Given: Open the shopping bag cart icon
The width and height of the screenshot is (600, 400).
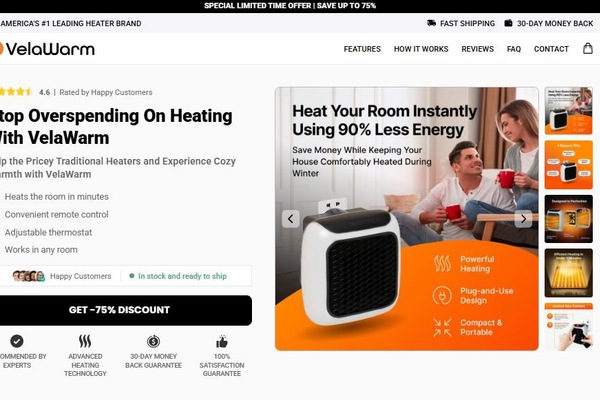Looking at the screenshot, I should point(588,49).
